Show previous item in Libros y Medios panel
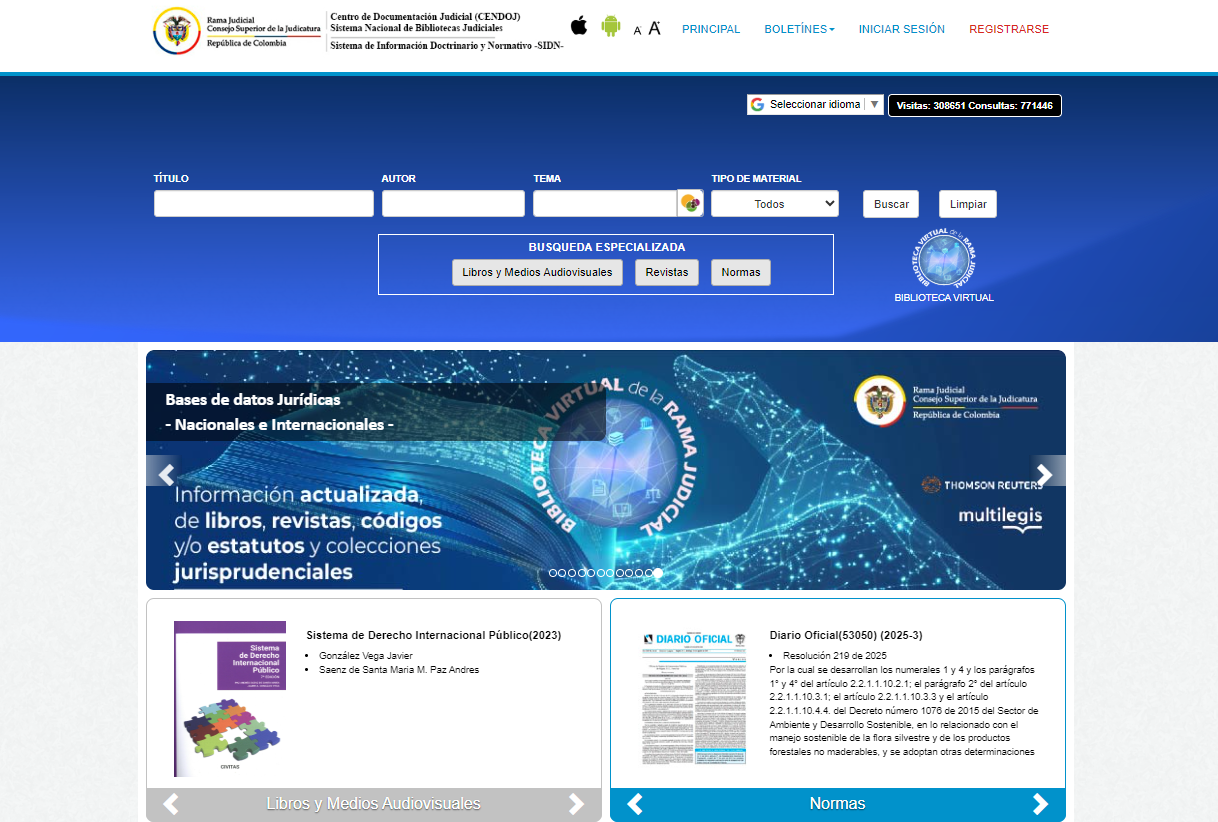 click(171, 804)
